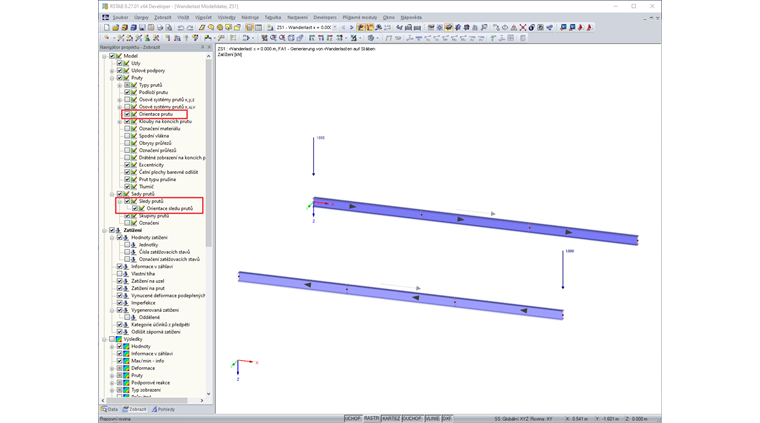This screenshot has width=760, height=423.
Task: Click the table panel toggle icon in toolbar
Action: (x=258, y=28)
